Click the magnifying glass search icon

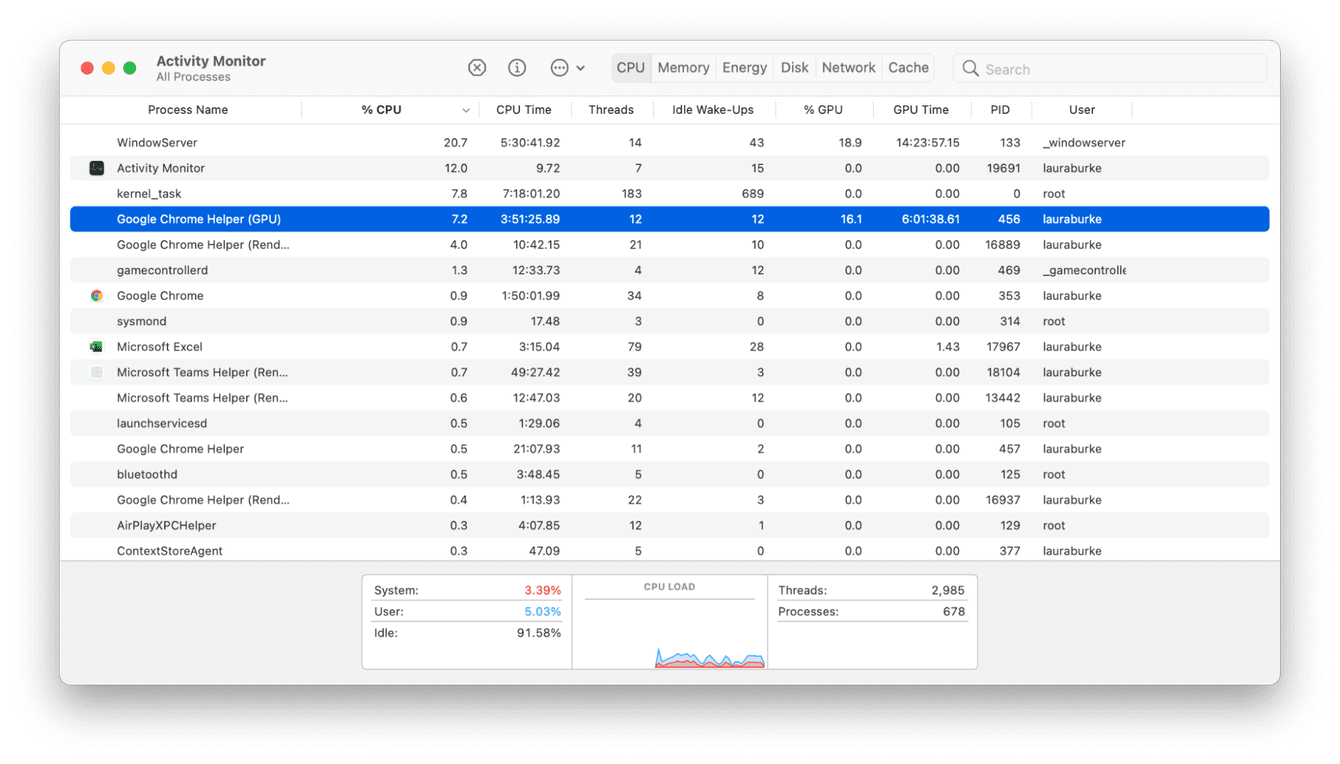pyautogui.click(x=970, y=68)
